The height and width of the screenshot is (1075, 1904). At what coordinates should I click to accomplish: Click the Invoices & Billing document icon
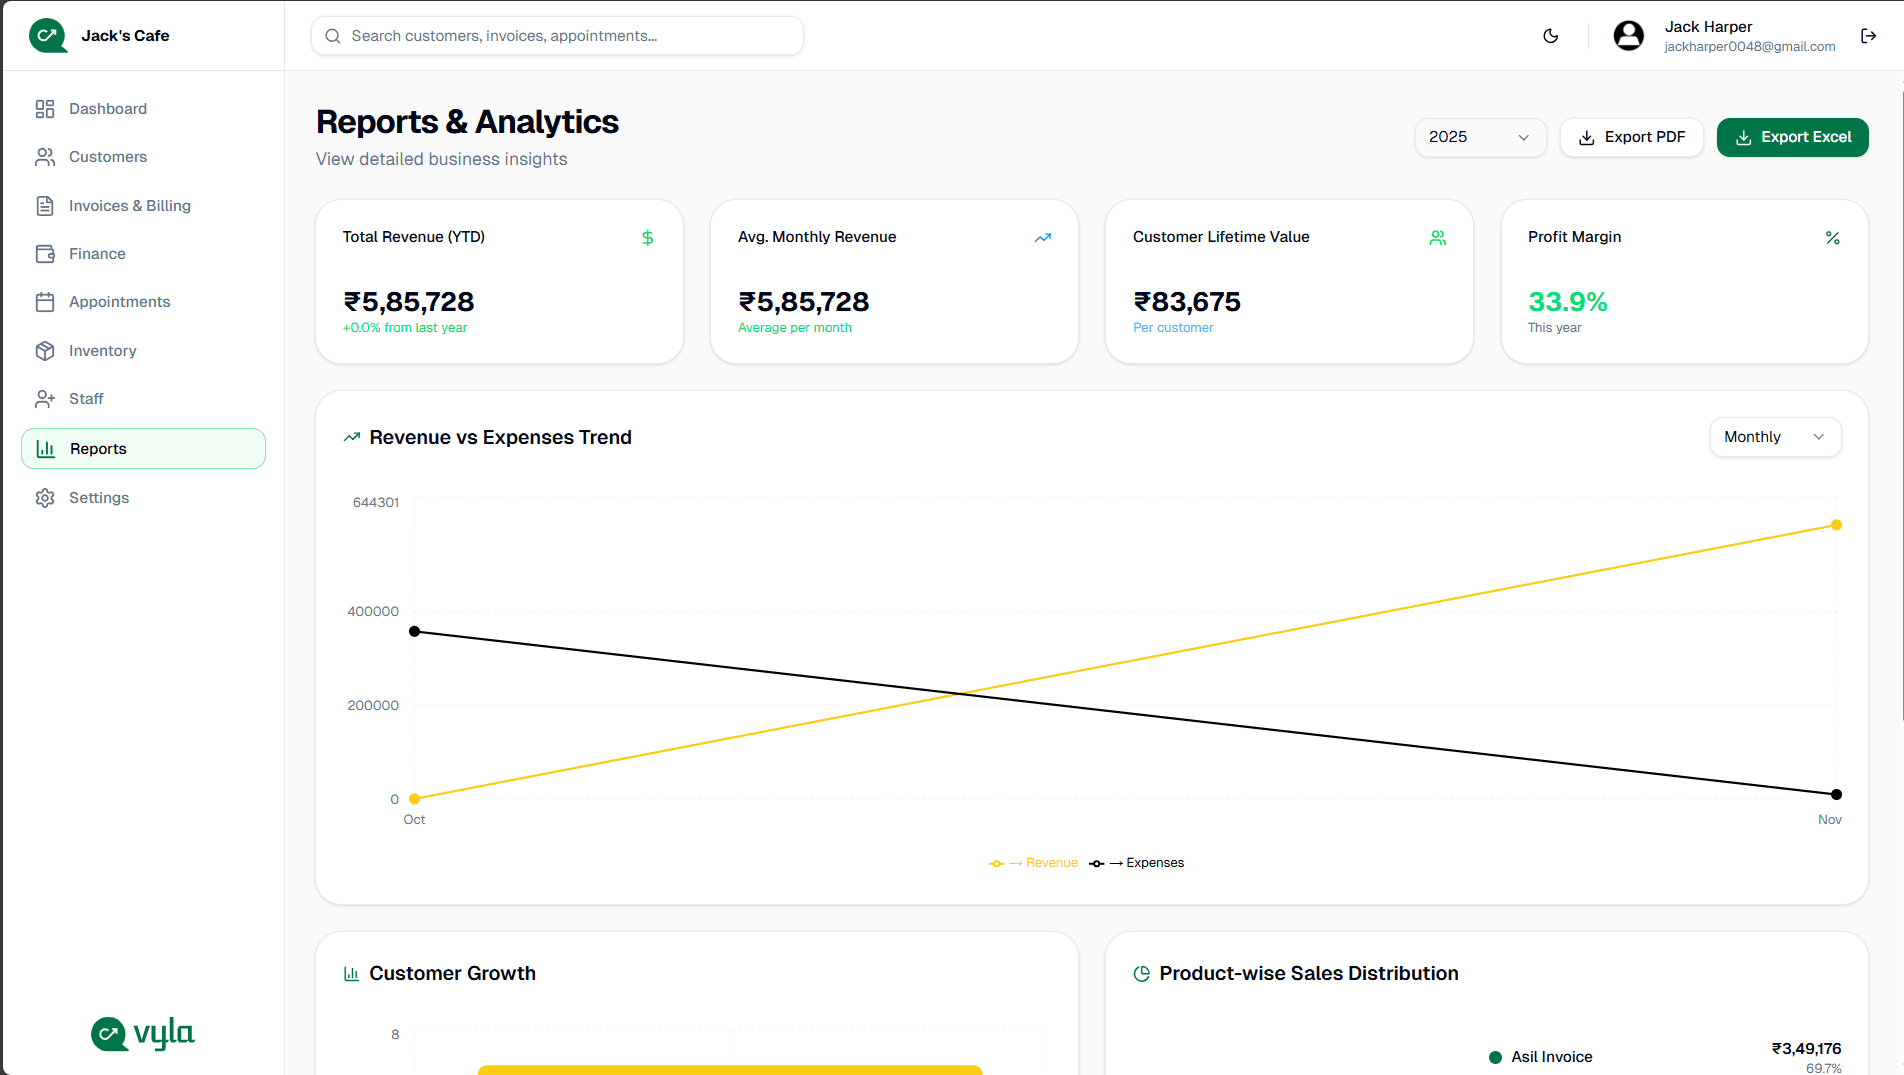click(x=45, y=205)
